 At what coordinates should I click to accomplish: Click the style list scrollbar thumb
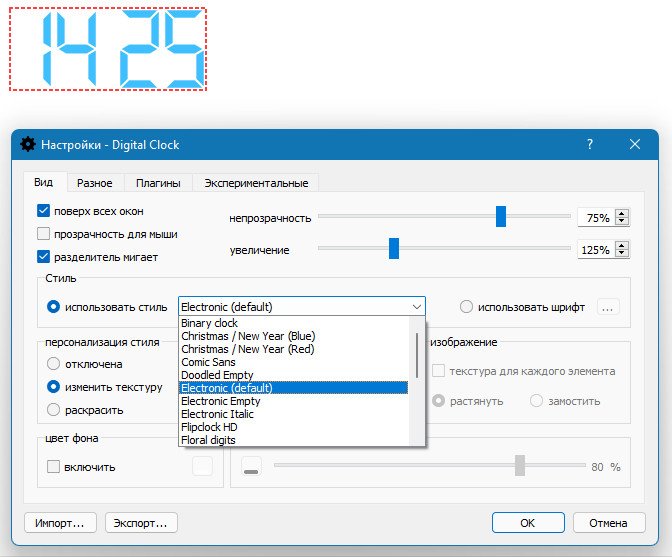[417, 356]
